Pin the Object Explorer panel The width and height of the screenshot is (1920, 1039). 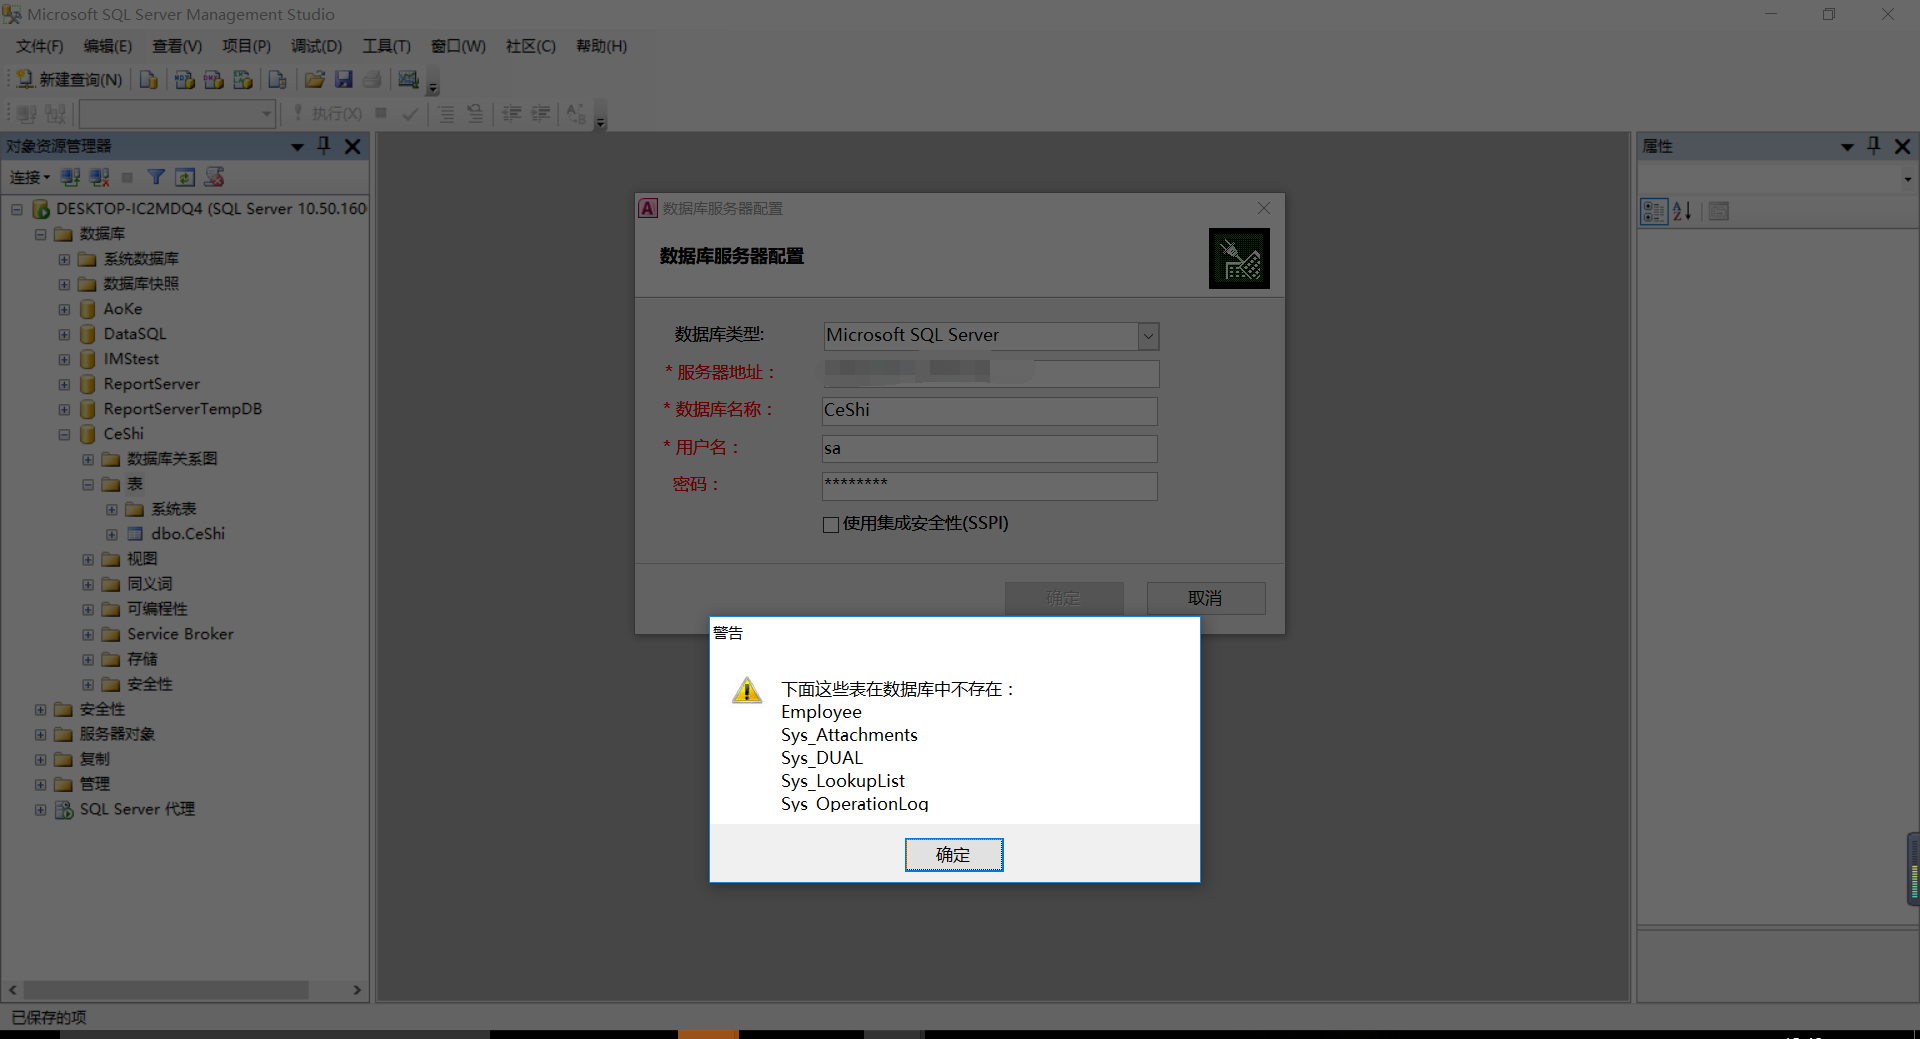tap(324, 146)
